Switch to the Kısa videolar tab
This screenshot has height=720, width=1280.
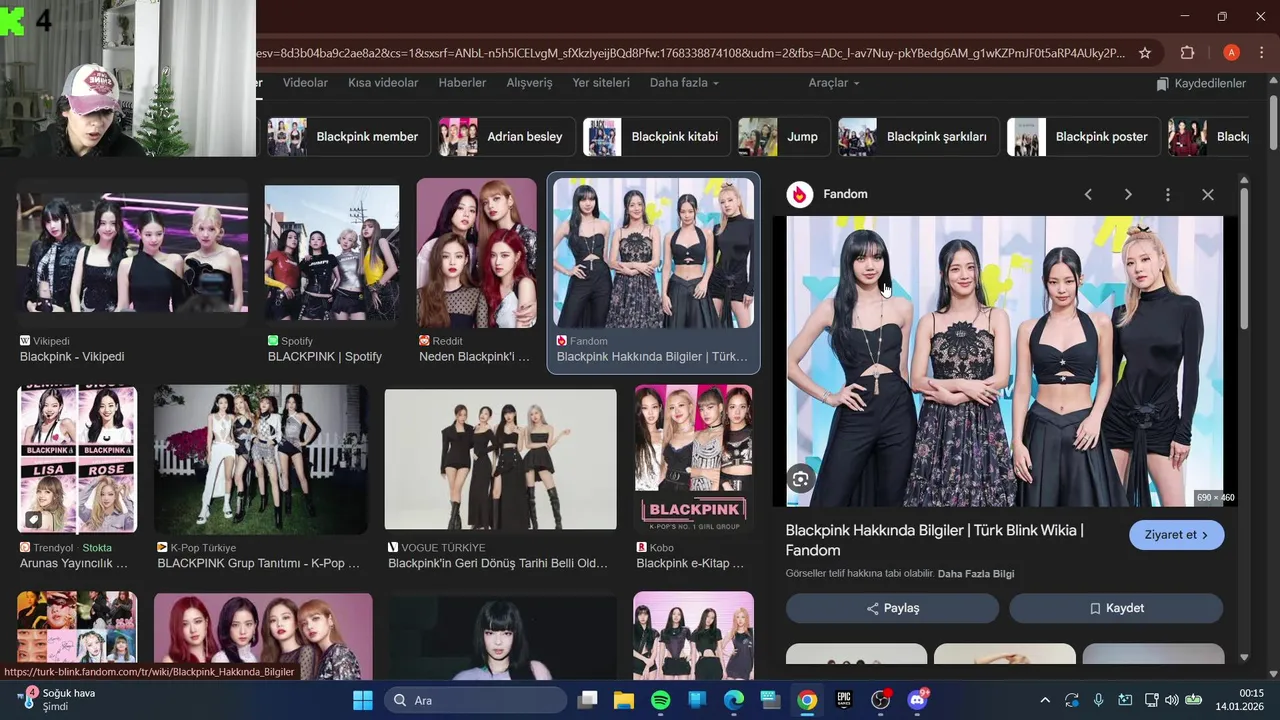coord(383,83)
